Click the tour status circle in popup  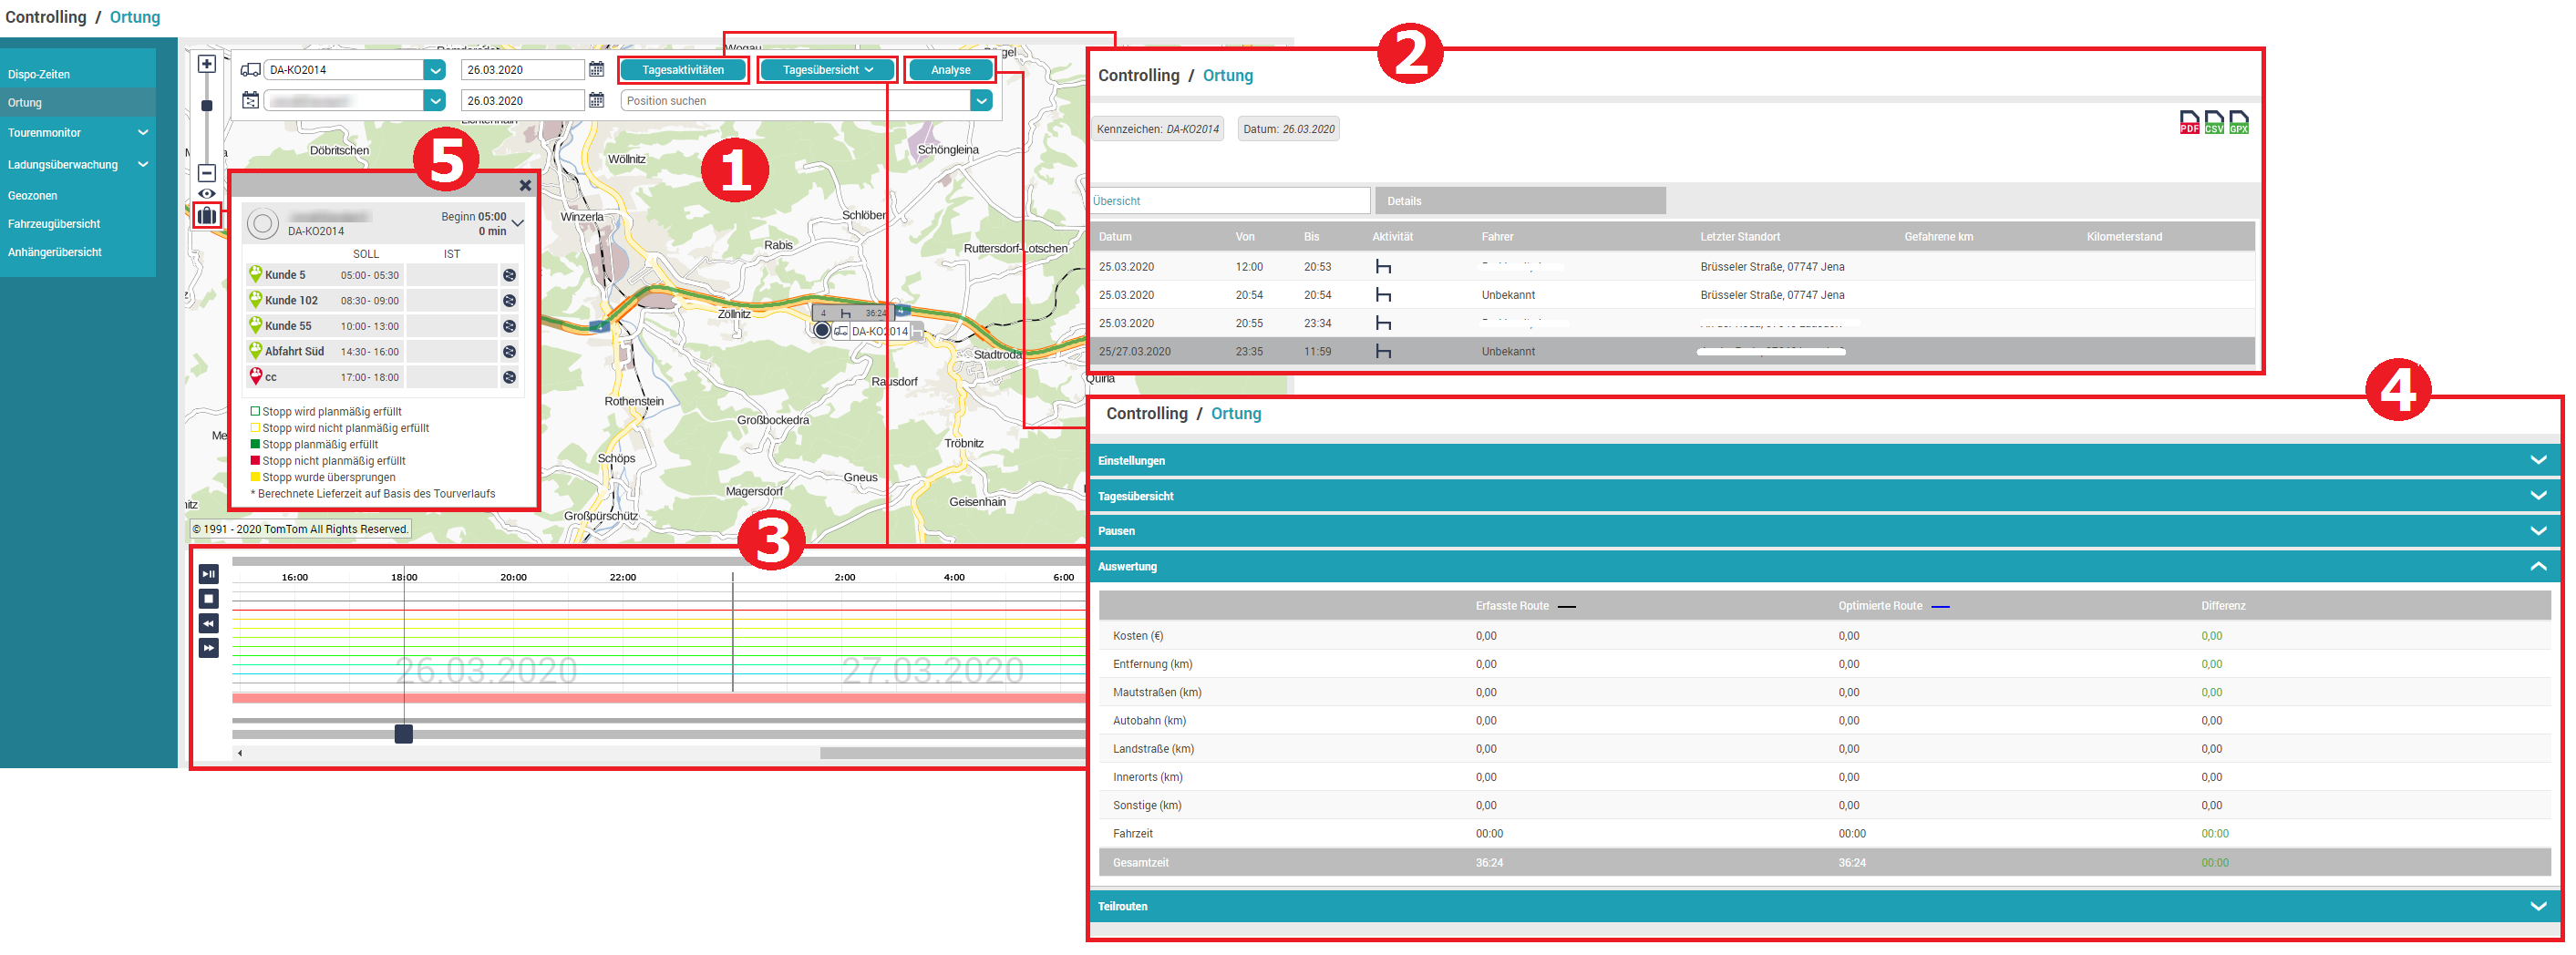[263, 224]
